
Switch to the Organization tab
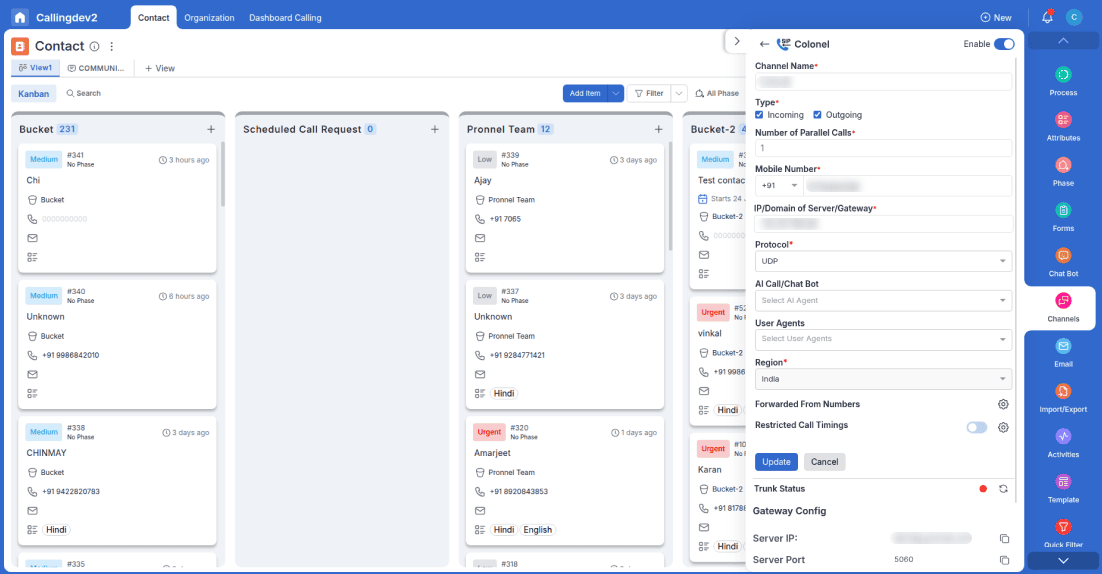point(209,18)
